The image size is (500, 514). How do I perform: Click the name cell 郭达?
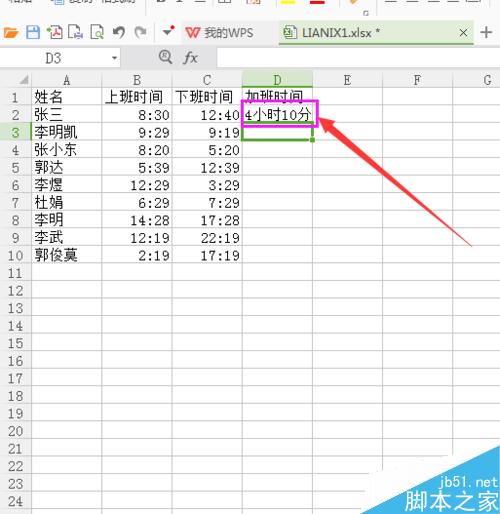pos(67,167)
